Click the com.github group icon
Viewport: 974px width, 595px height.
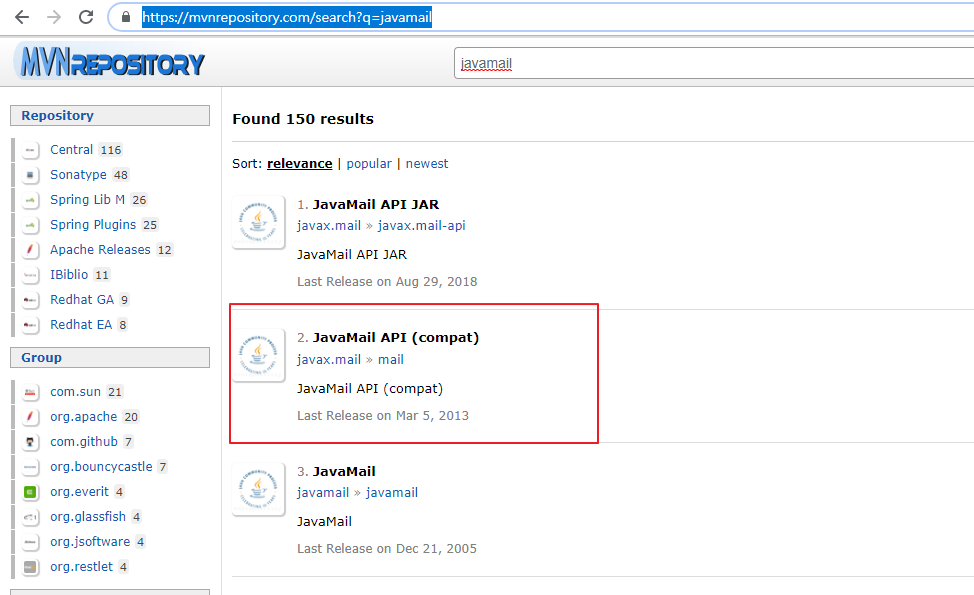(30, 442)
